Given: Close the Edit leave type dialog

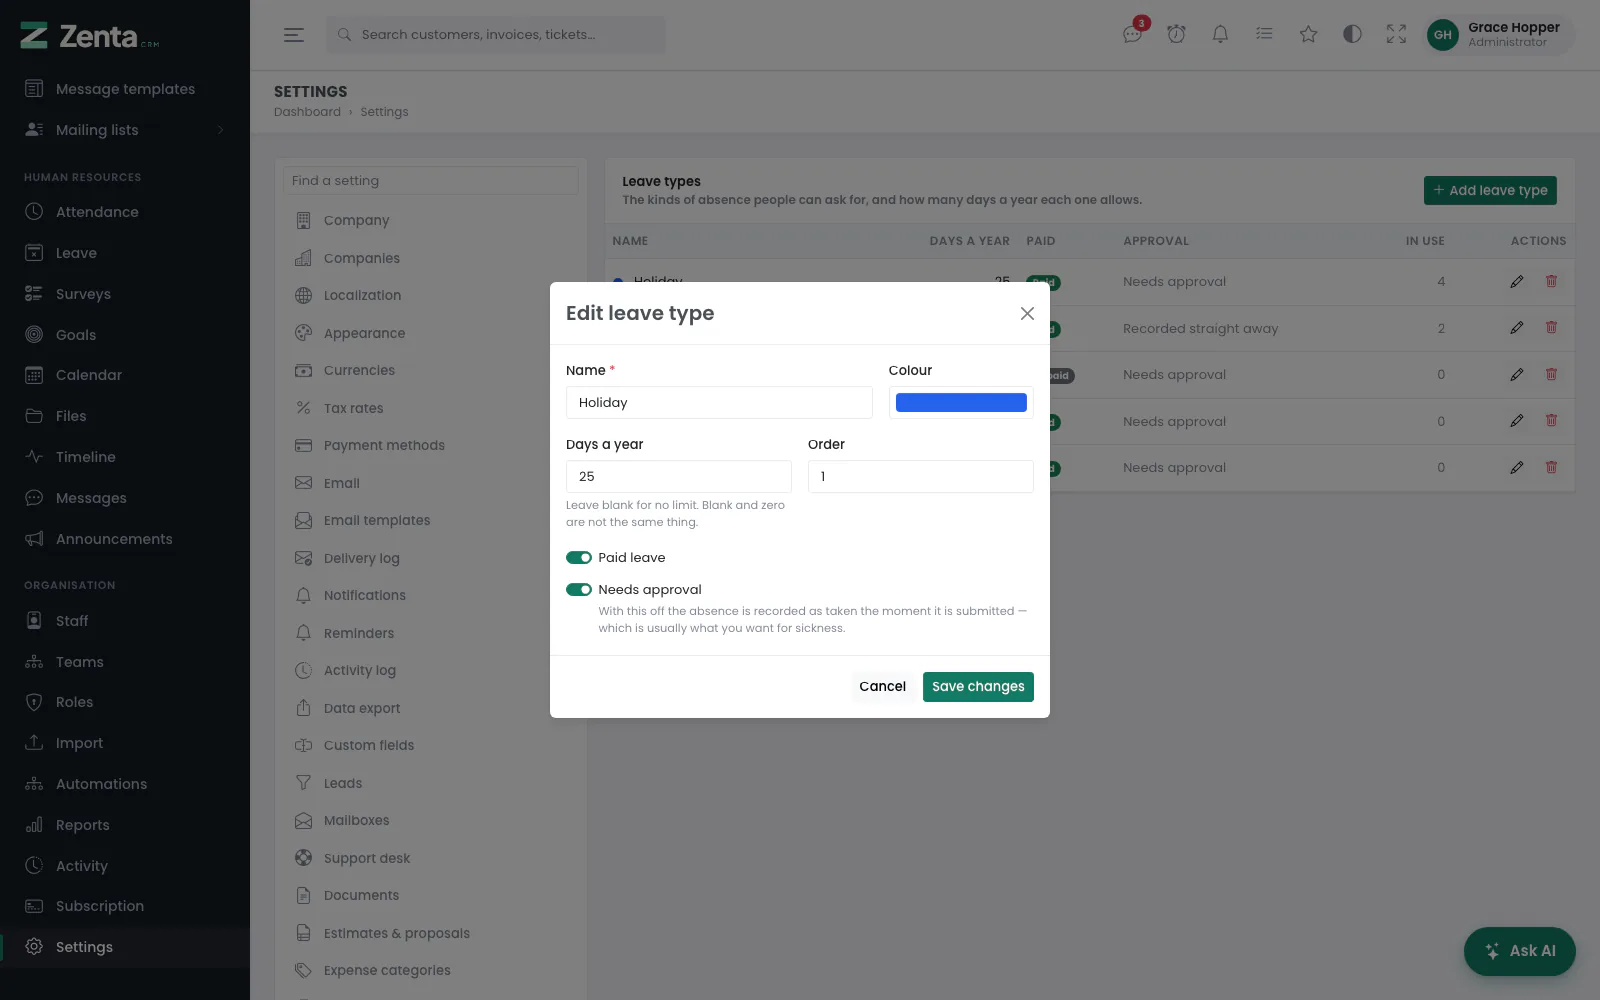Looking at the screenshot, I should (1027, 313).
